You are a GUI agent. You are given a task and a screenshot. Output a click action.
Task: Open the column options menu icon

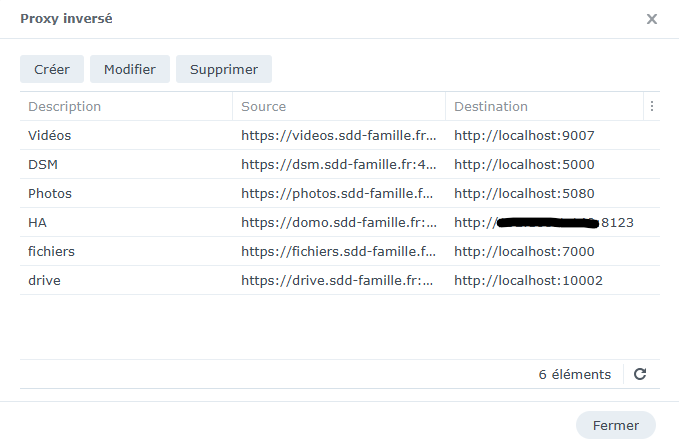click(652, 106)
